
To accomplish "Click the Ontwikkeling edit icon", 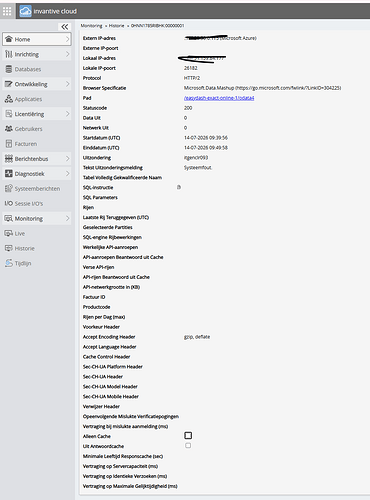I will (9, 84).
